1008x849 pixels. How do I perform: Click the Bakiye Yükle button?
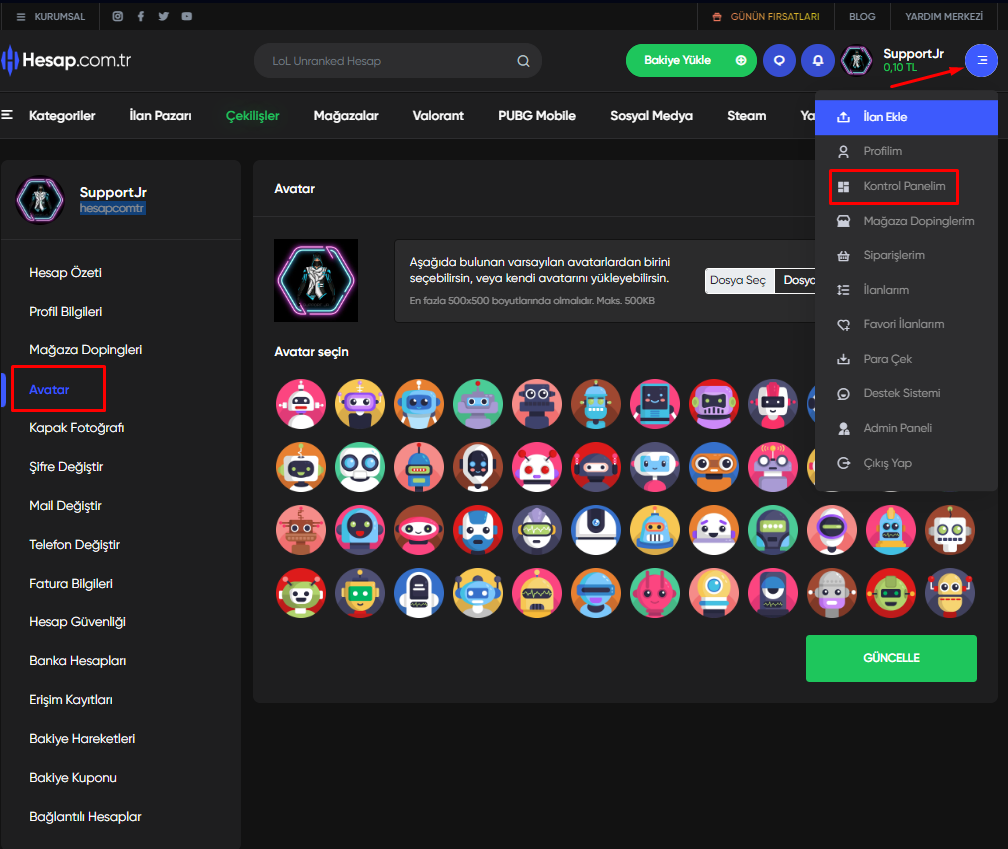tap(691, 60)
